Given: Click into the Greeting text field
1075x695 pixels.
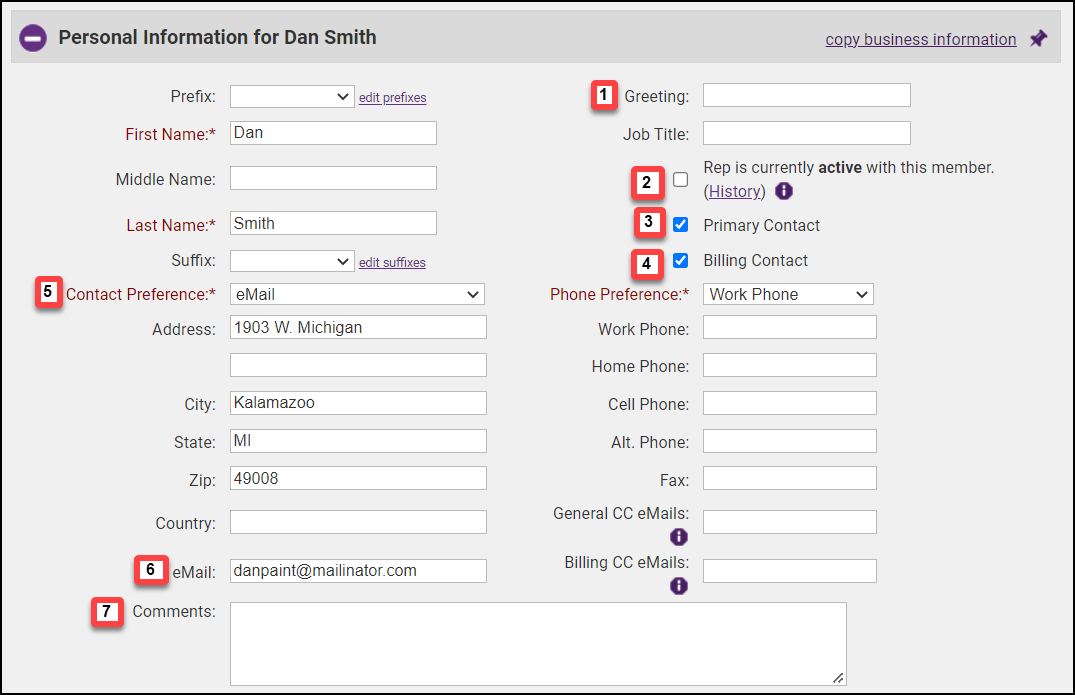Looking at the screenshot, I should pyautogui.click(x=806, y=95).
